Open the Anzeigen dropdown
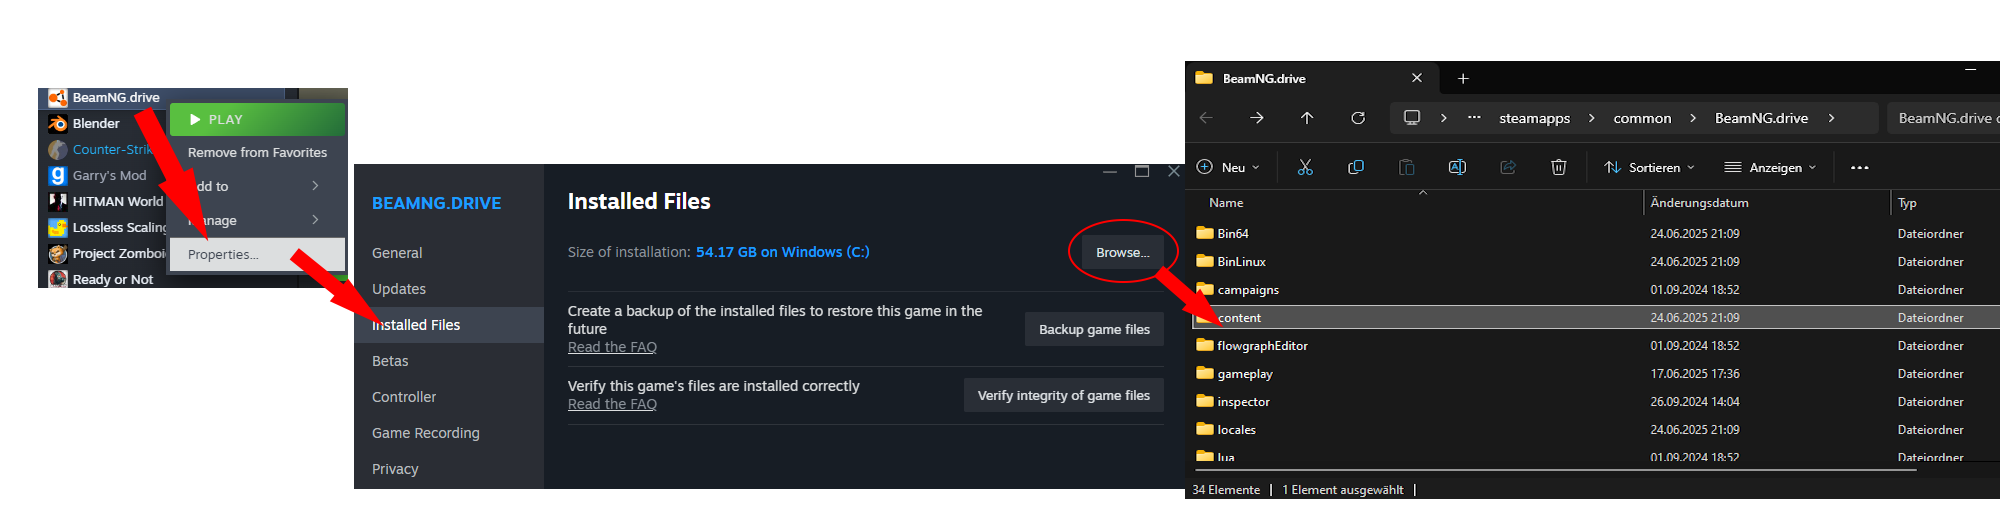 click(x=1770, y=167)
